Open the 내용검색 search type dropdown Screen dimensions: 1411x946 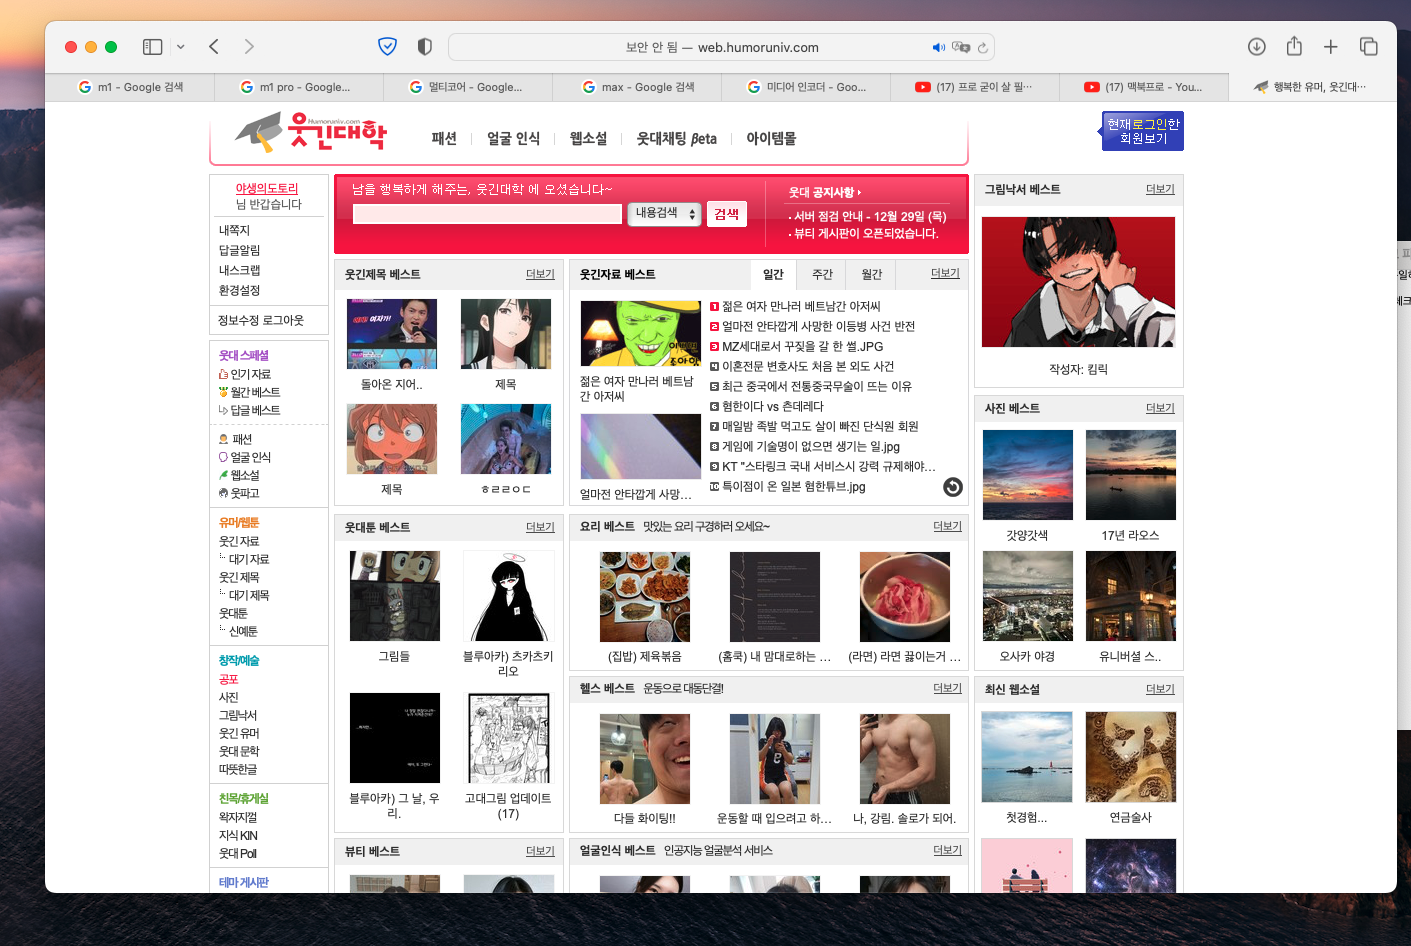click(x=664, y=214)
